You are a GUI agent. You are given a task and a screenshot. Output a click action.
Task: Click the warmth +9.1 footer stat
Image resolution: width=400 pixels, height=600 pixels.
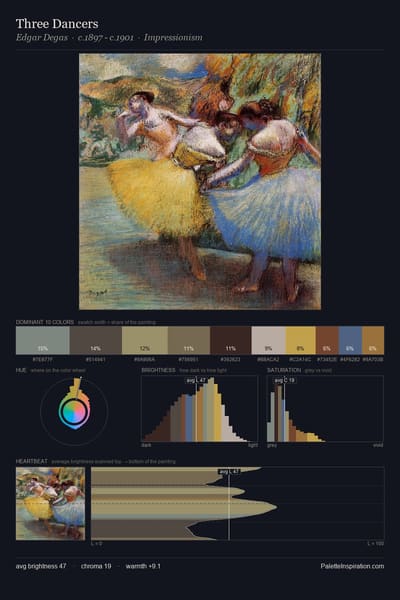point(143,566)
